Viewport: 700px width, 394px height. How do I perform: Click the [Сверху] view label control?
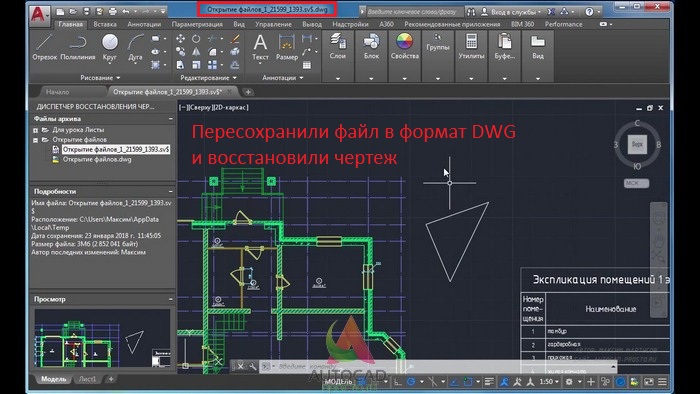click(x=199, y=108)
